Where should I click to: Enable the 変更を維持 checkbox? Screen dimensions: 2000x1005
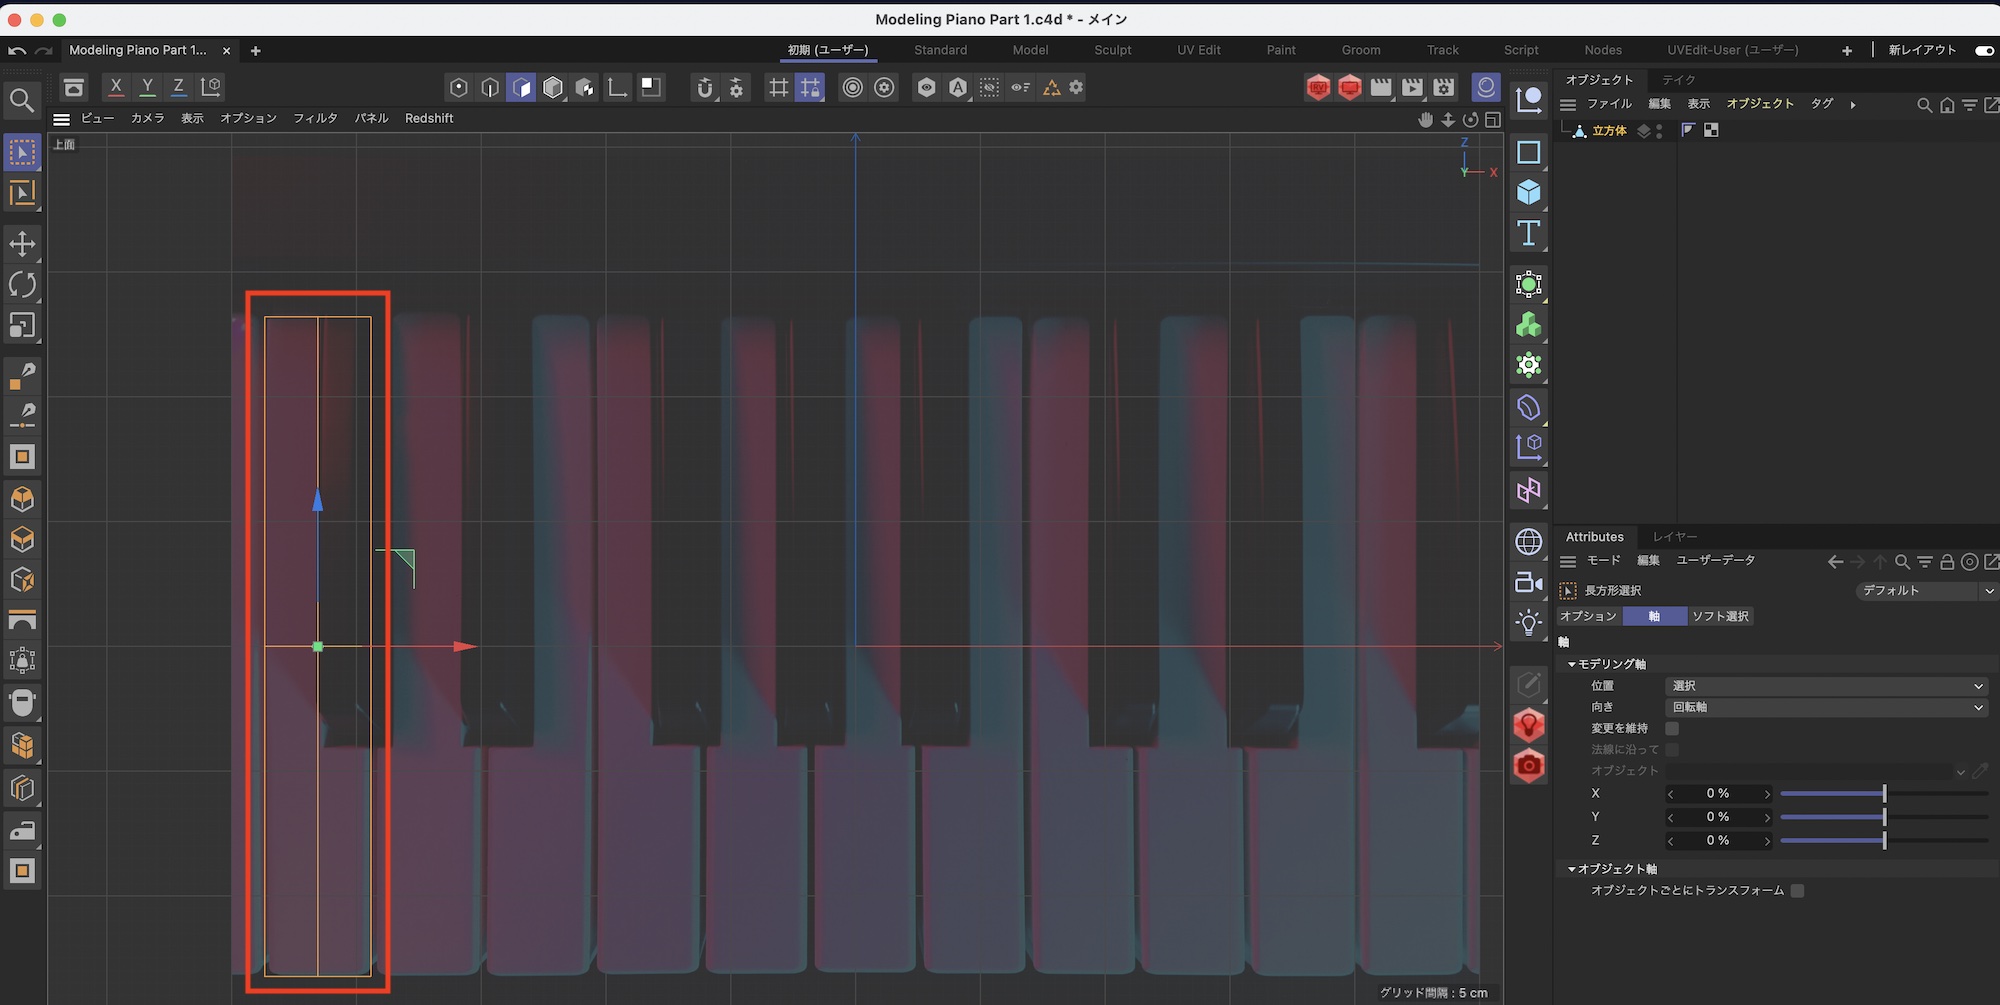pos(1672,728)
